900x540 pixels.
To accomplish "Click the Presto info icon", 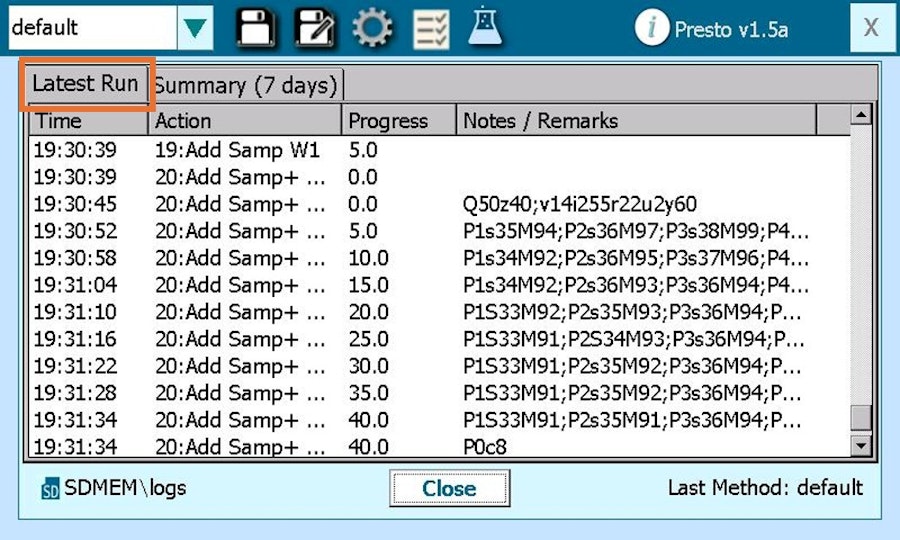I will click(x=651, y=28).
